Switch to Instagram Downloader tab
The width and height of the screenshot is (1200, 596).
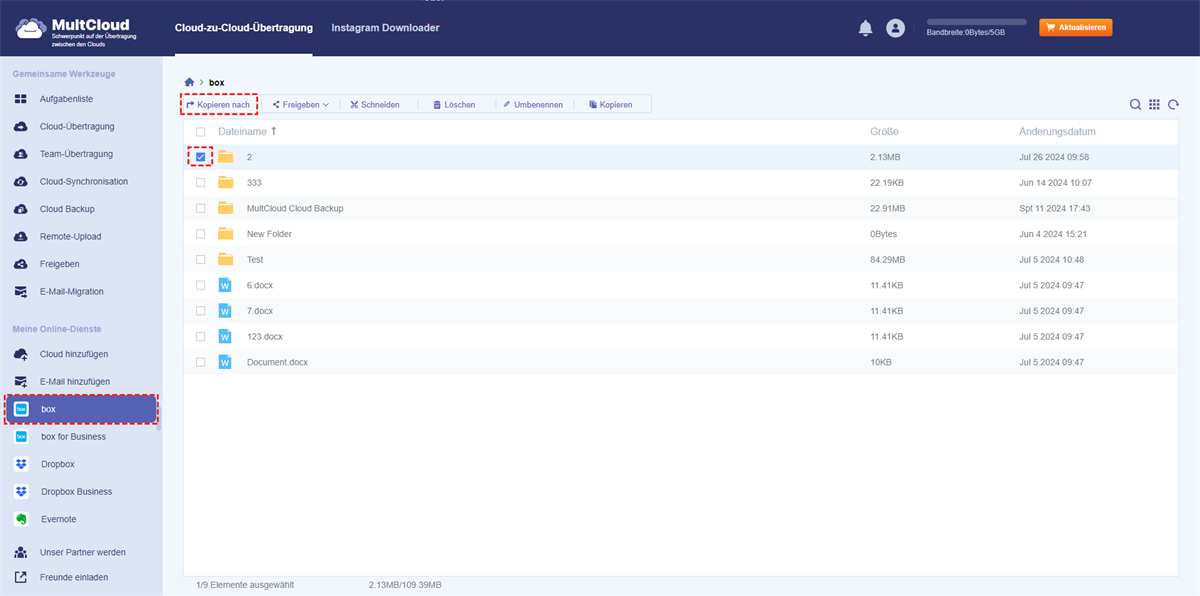tap(385, 28)
